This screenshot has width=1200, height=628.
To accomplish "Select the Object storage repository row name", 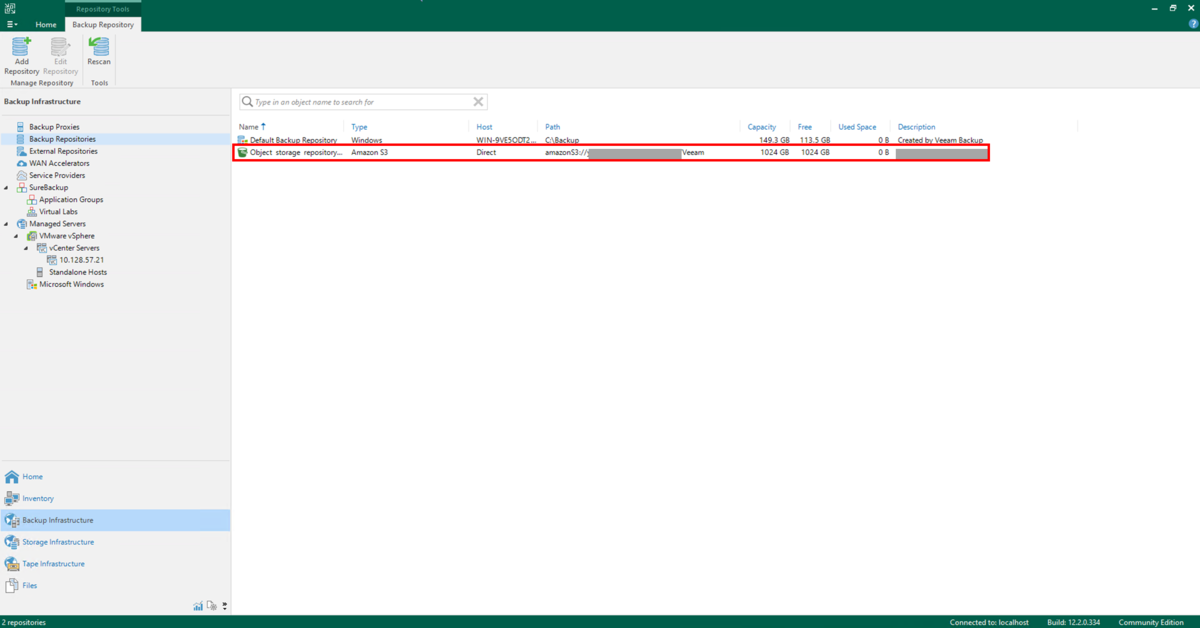I will pyautogui.click(x=296, y=152).
